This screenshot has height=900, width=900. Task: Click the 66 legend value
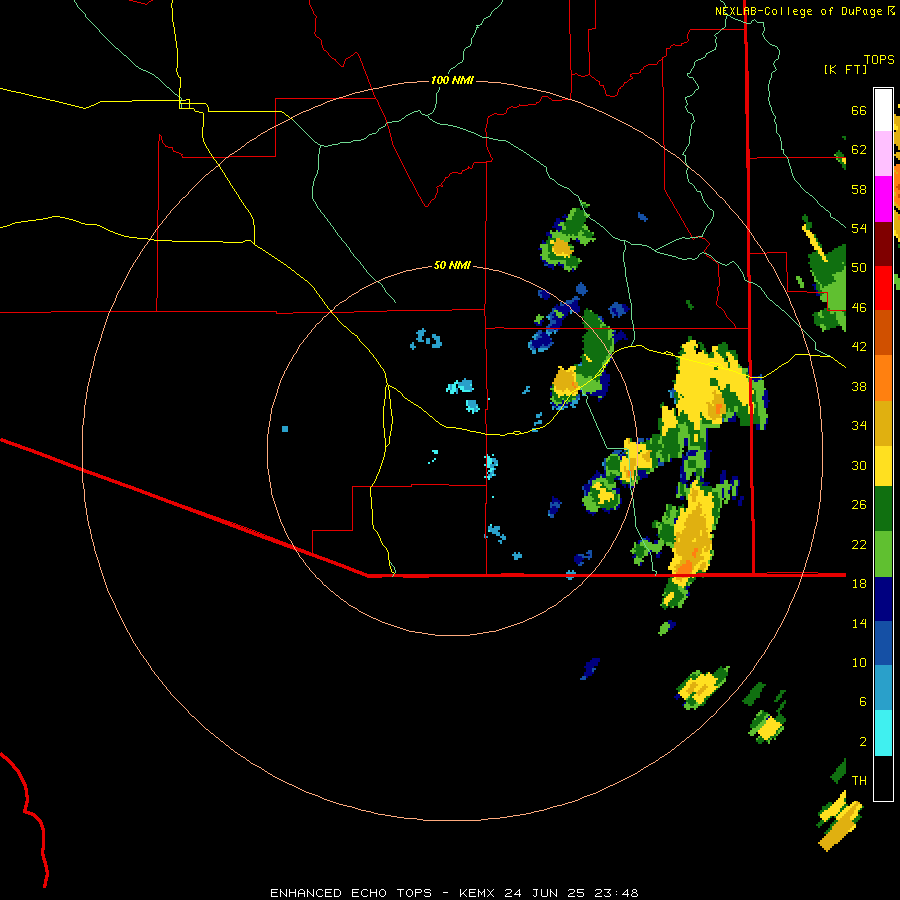(x=859, y=111)
